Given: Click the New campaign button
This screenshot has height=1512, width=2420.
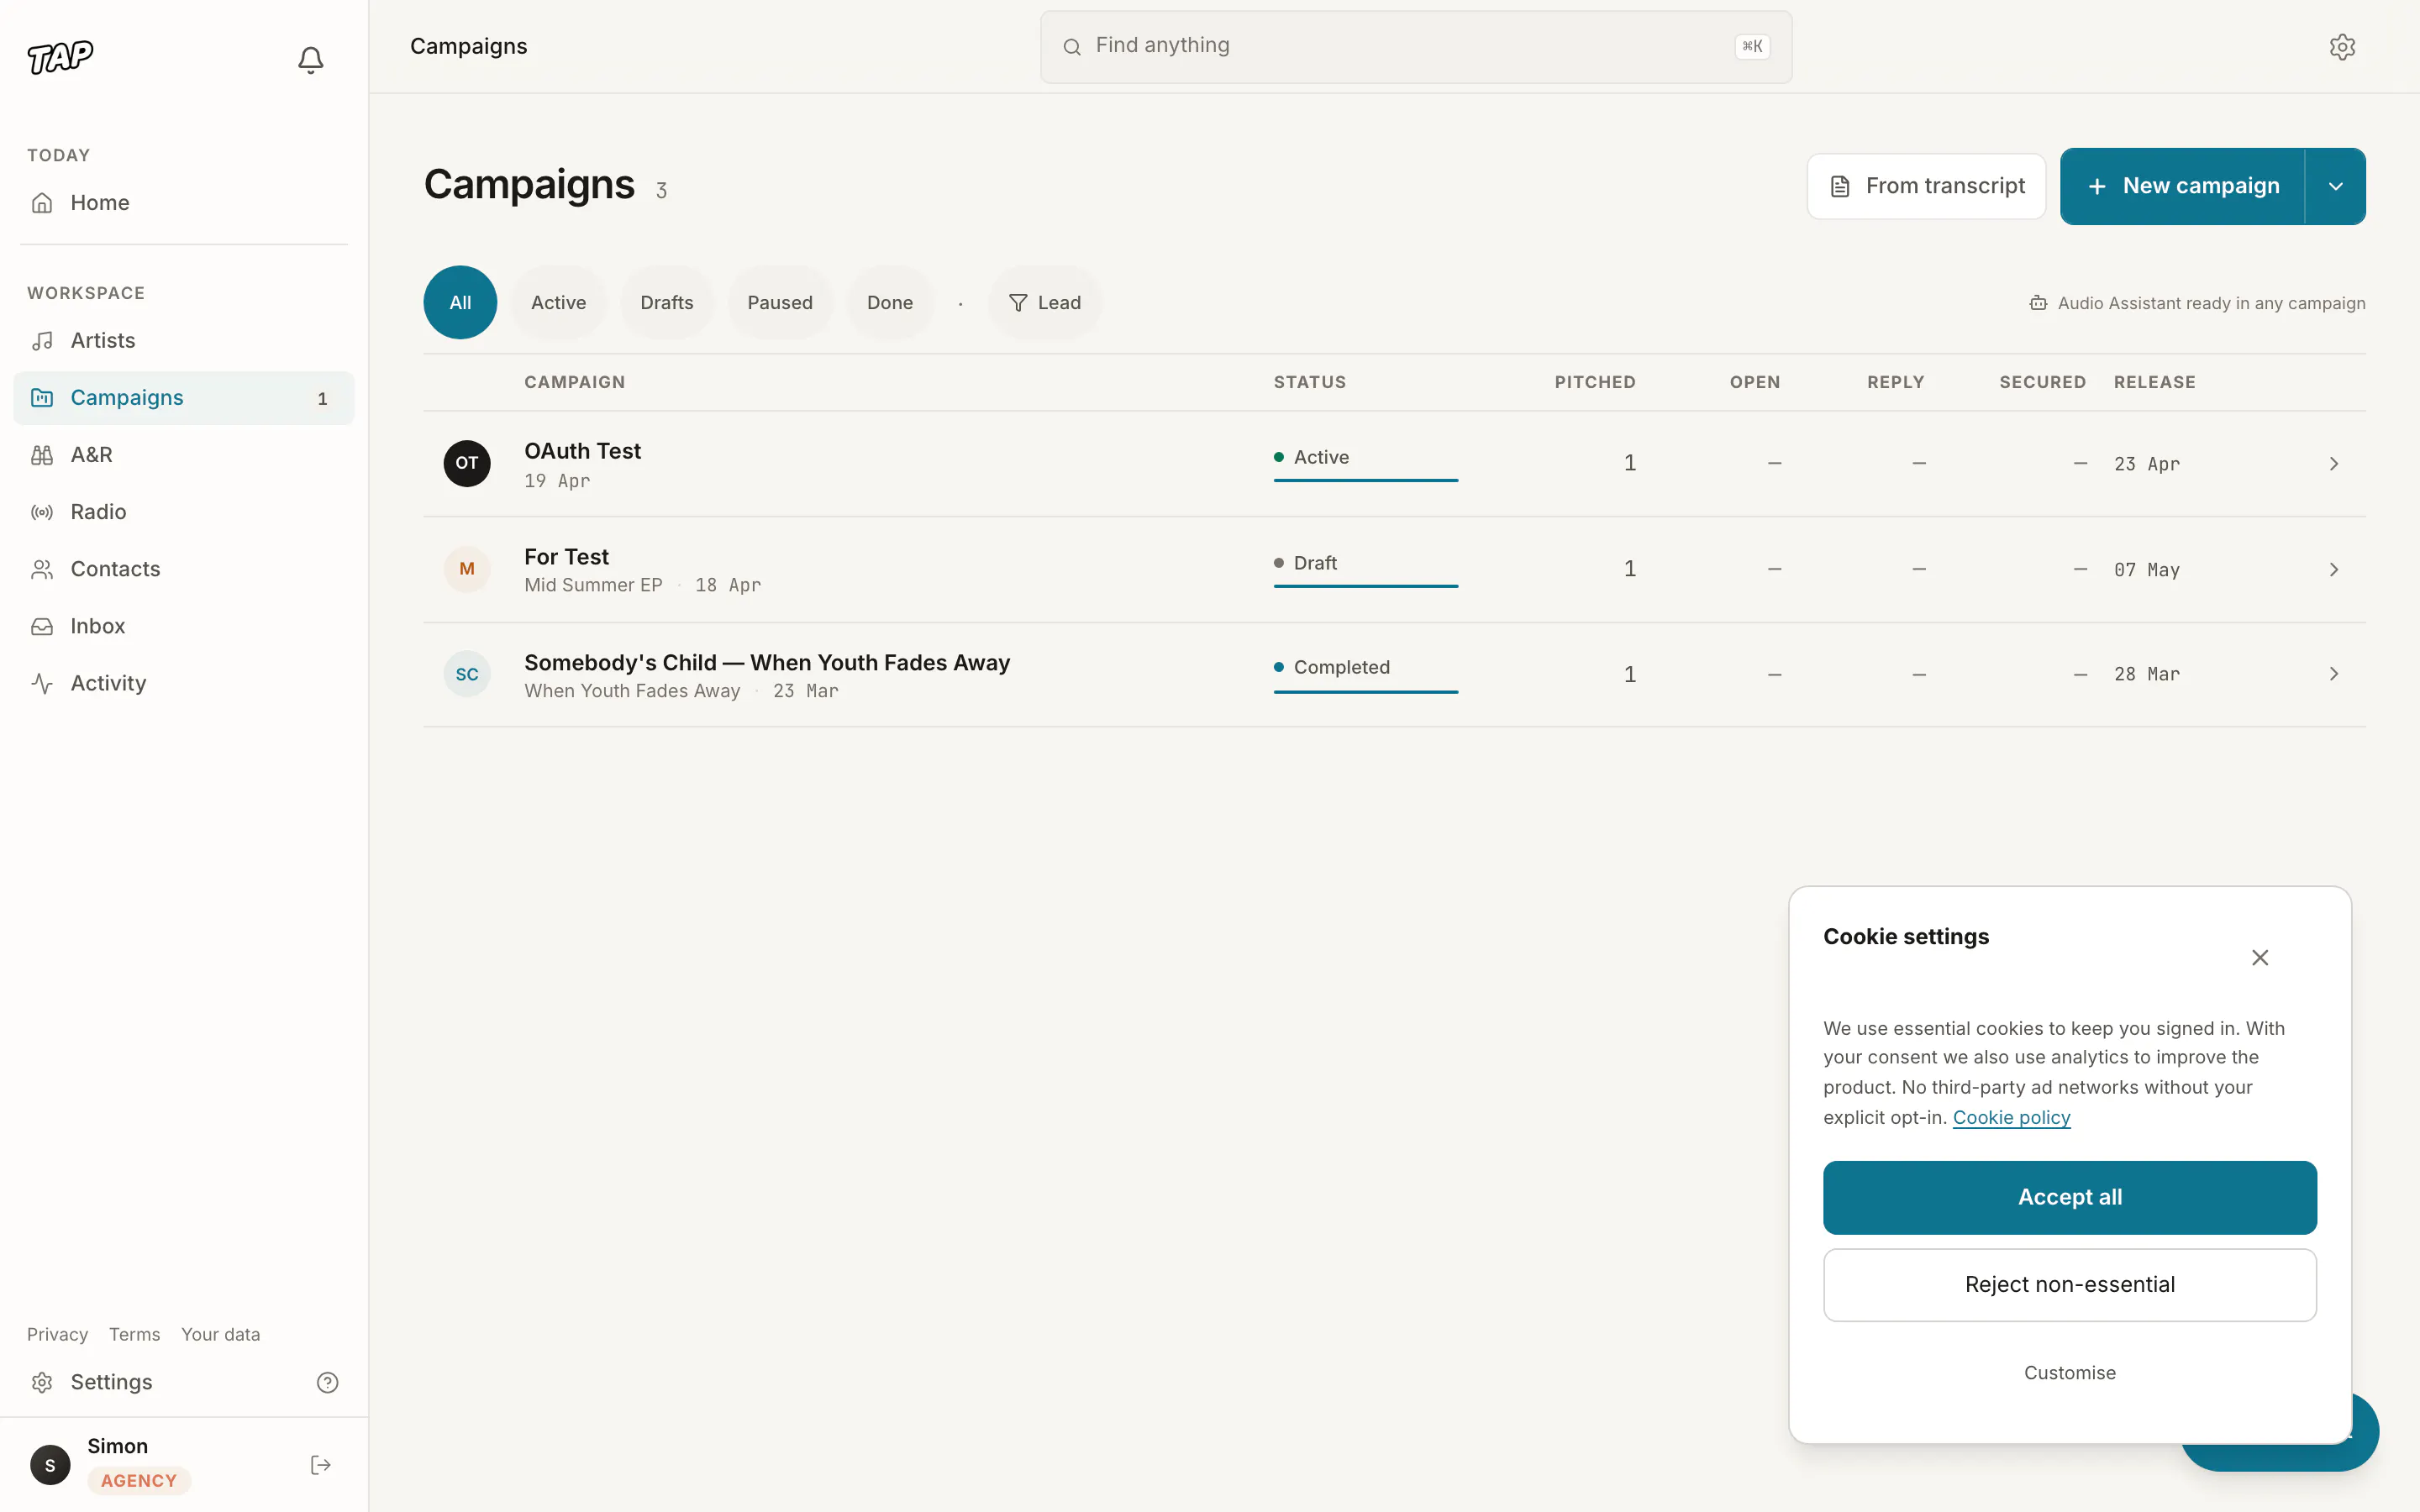Looking at the screenshot, I should (x=2183, y=187).
